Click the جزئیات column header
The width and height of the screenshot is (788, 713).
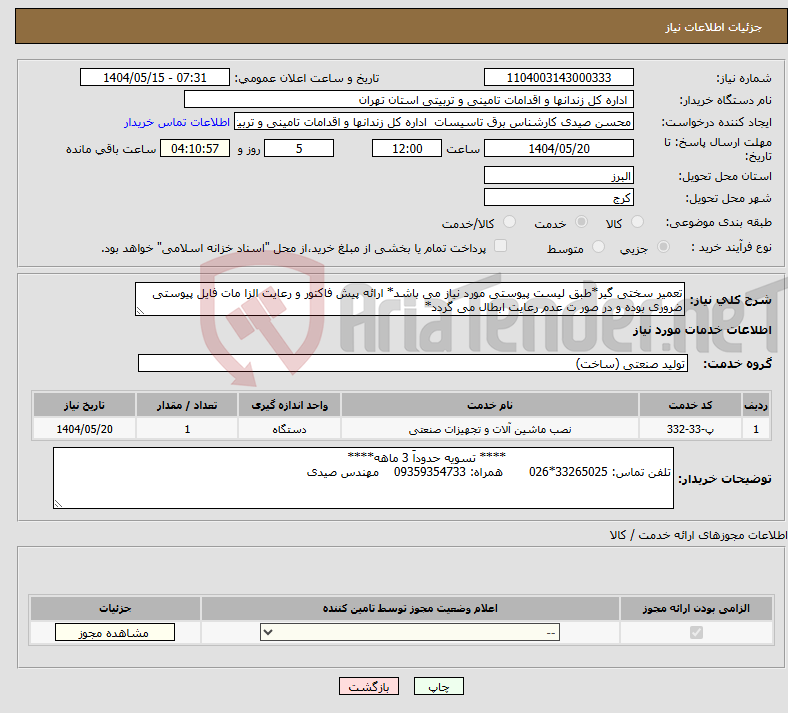(115, 608)
